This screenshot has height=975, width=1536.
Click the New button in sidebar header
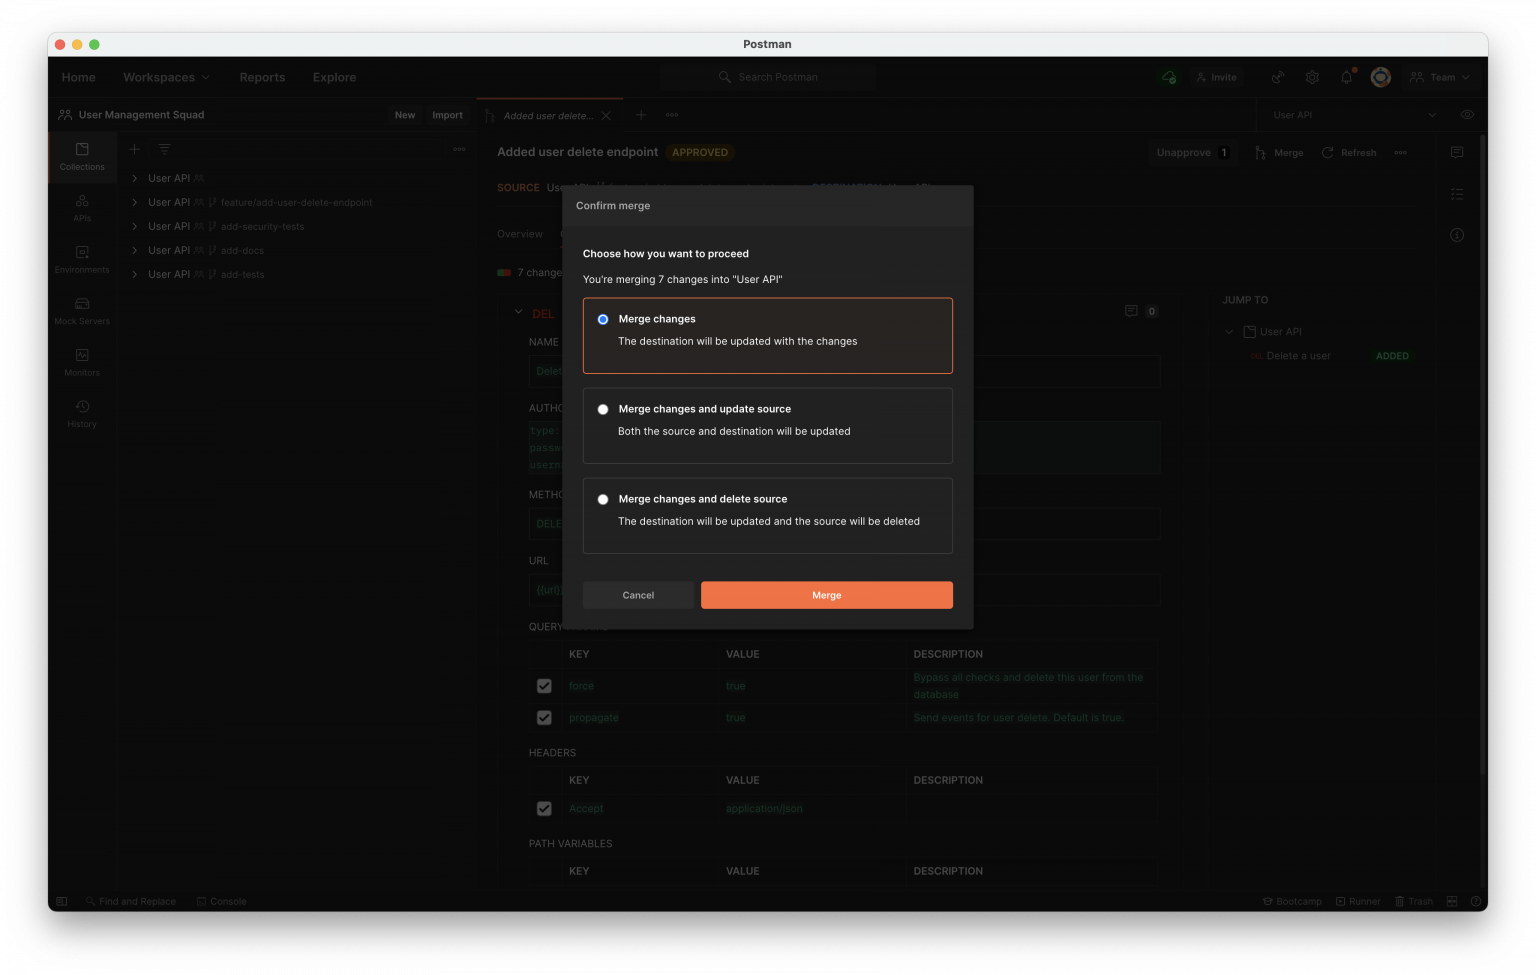pyautogui.click(x=405, y=115)
